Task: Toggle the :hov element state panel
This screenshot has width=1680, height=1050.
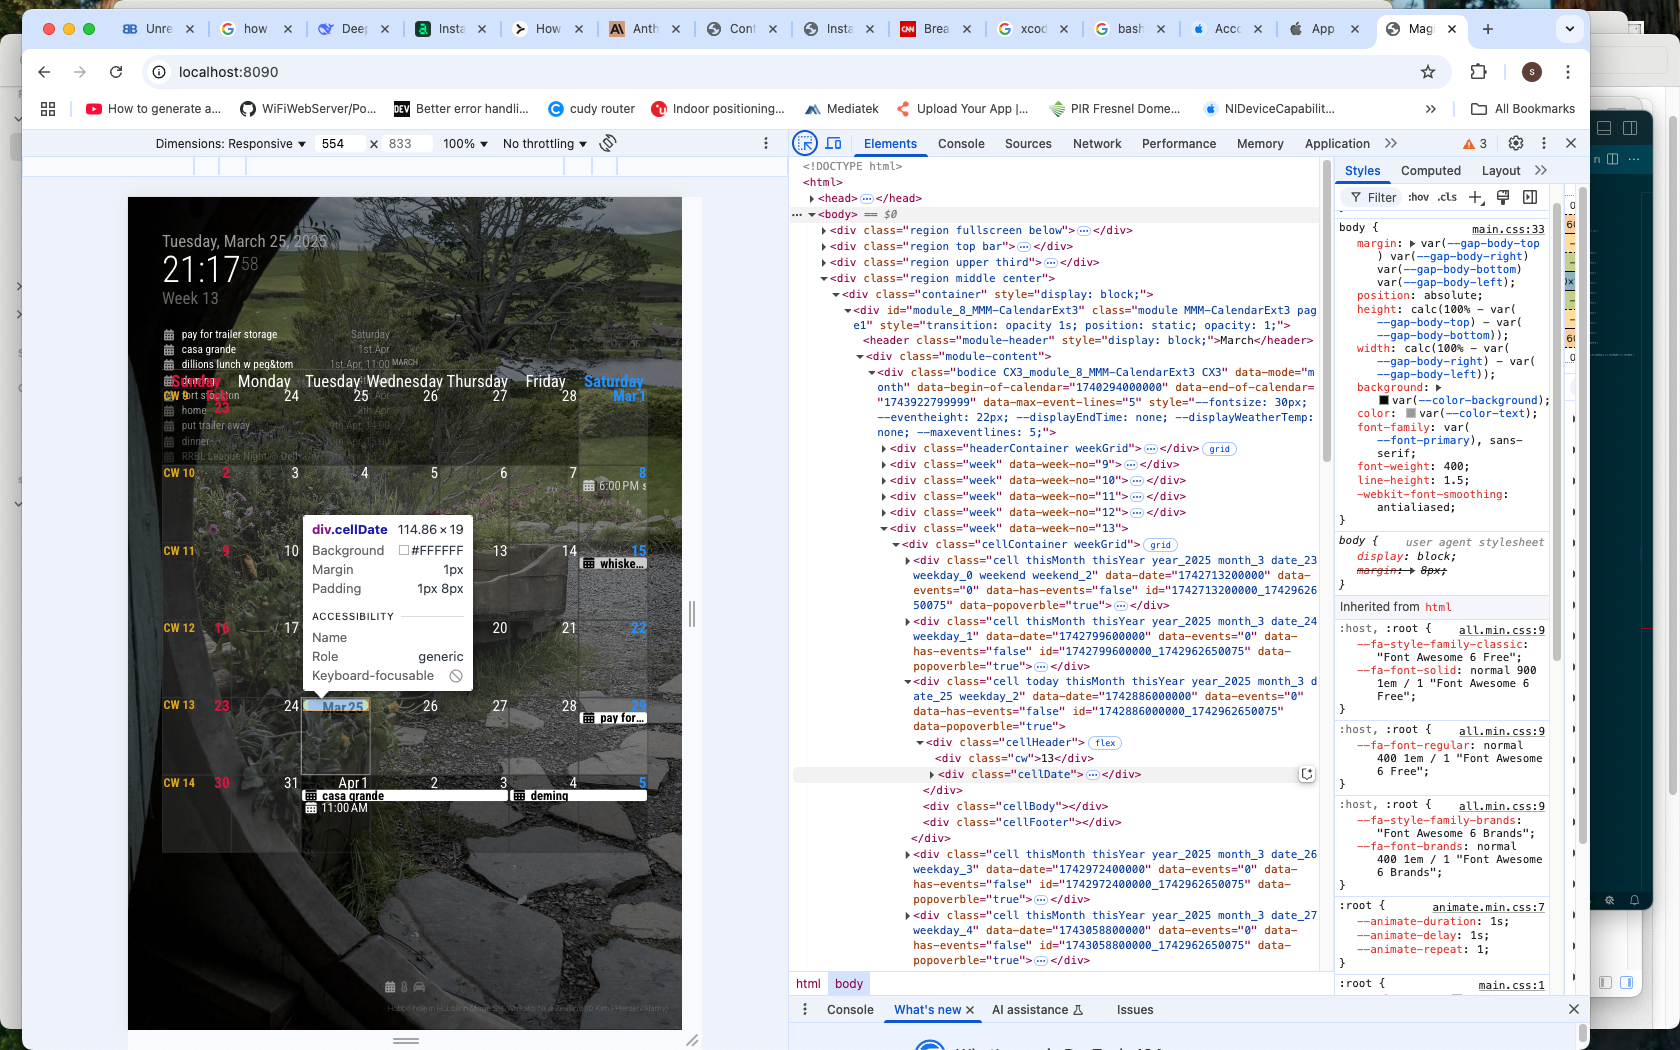Action: (x=1418, y=197)
